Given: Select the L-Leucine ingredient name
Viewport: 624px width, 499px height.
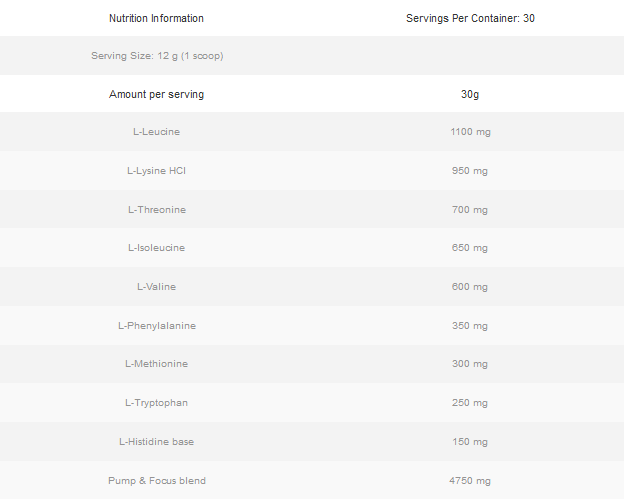Looking at the screenshot, I should click(156, 132).
